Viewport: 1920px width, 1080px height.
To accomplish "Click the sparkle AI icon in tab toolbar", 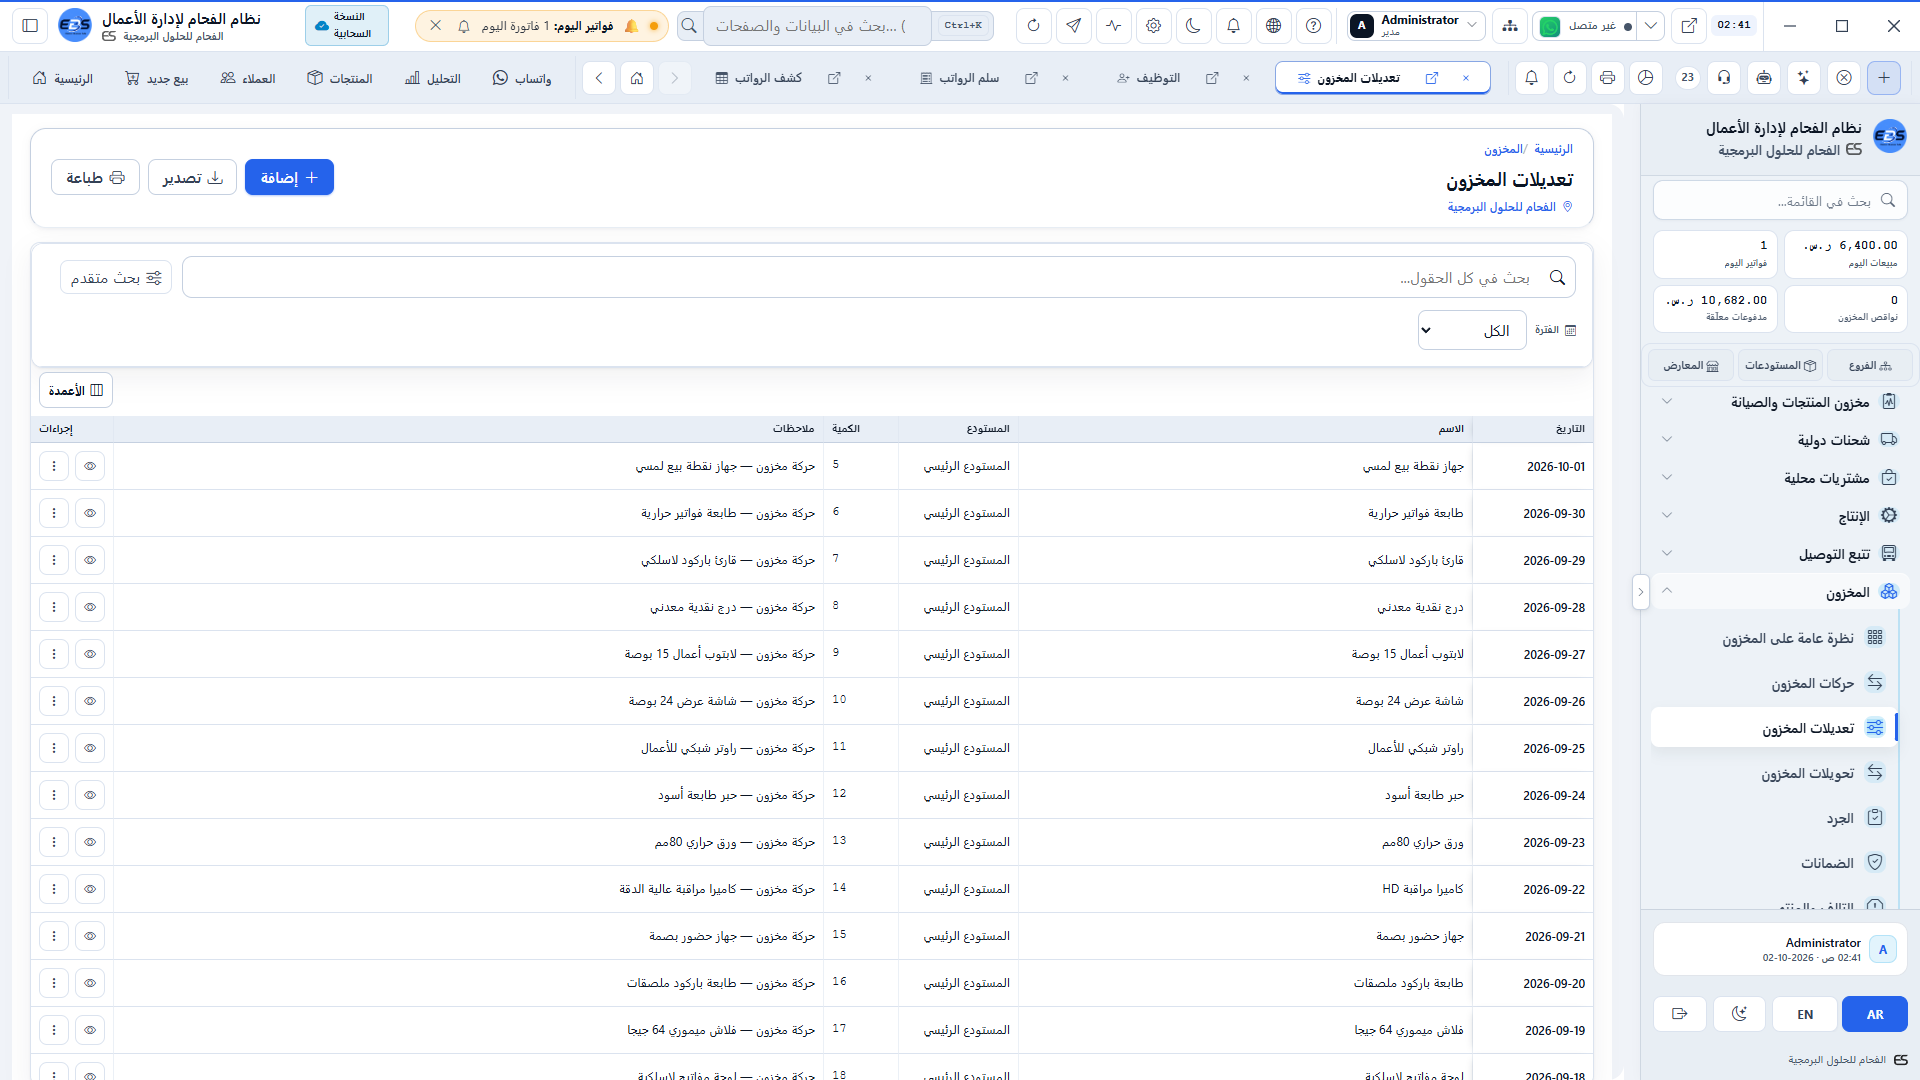I will click(x=1803, y=77).
